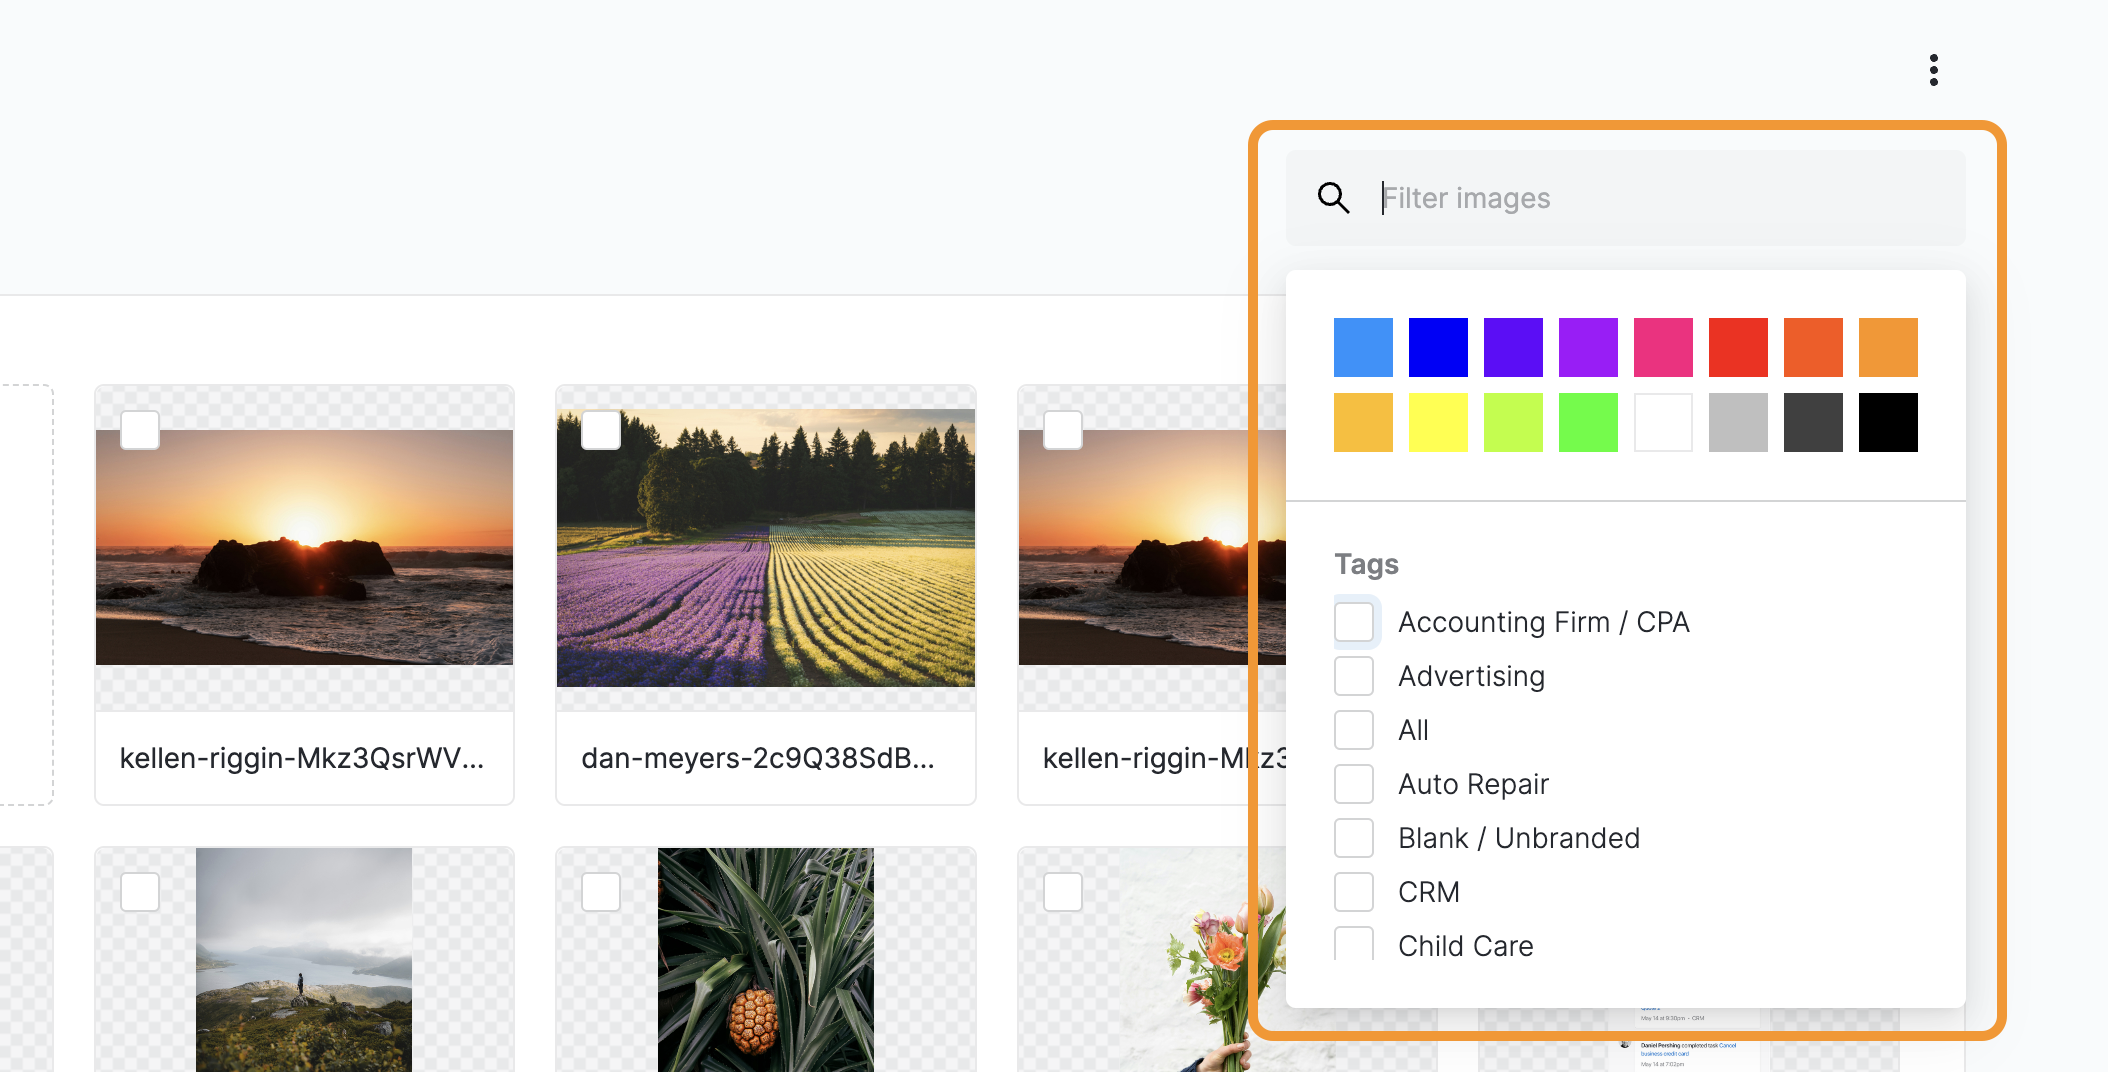This screenshot has height=1072, width=2108.
Task: Enable the Advertising tag checkbox
Action: point(1354,676)
